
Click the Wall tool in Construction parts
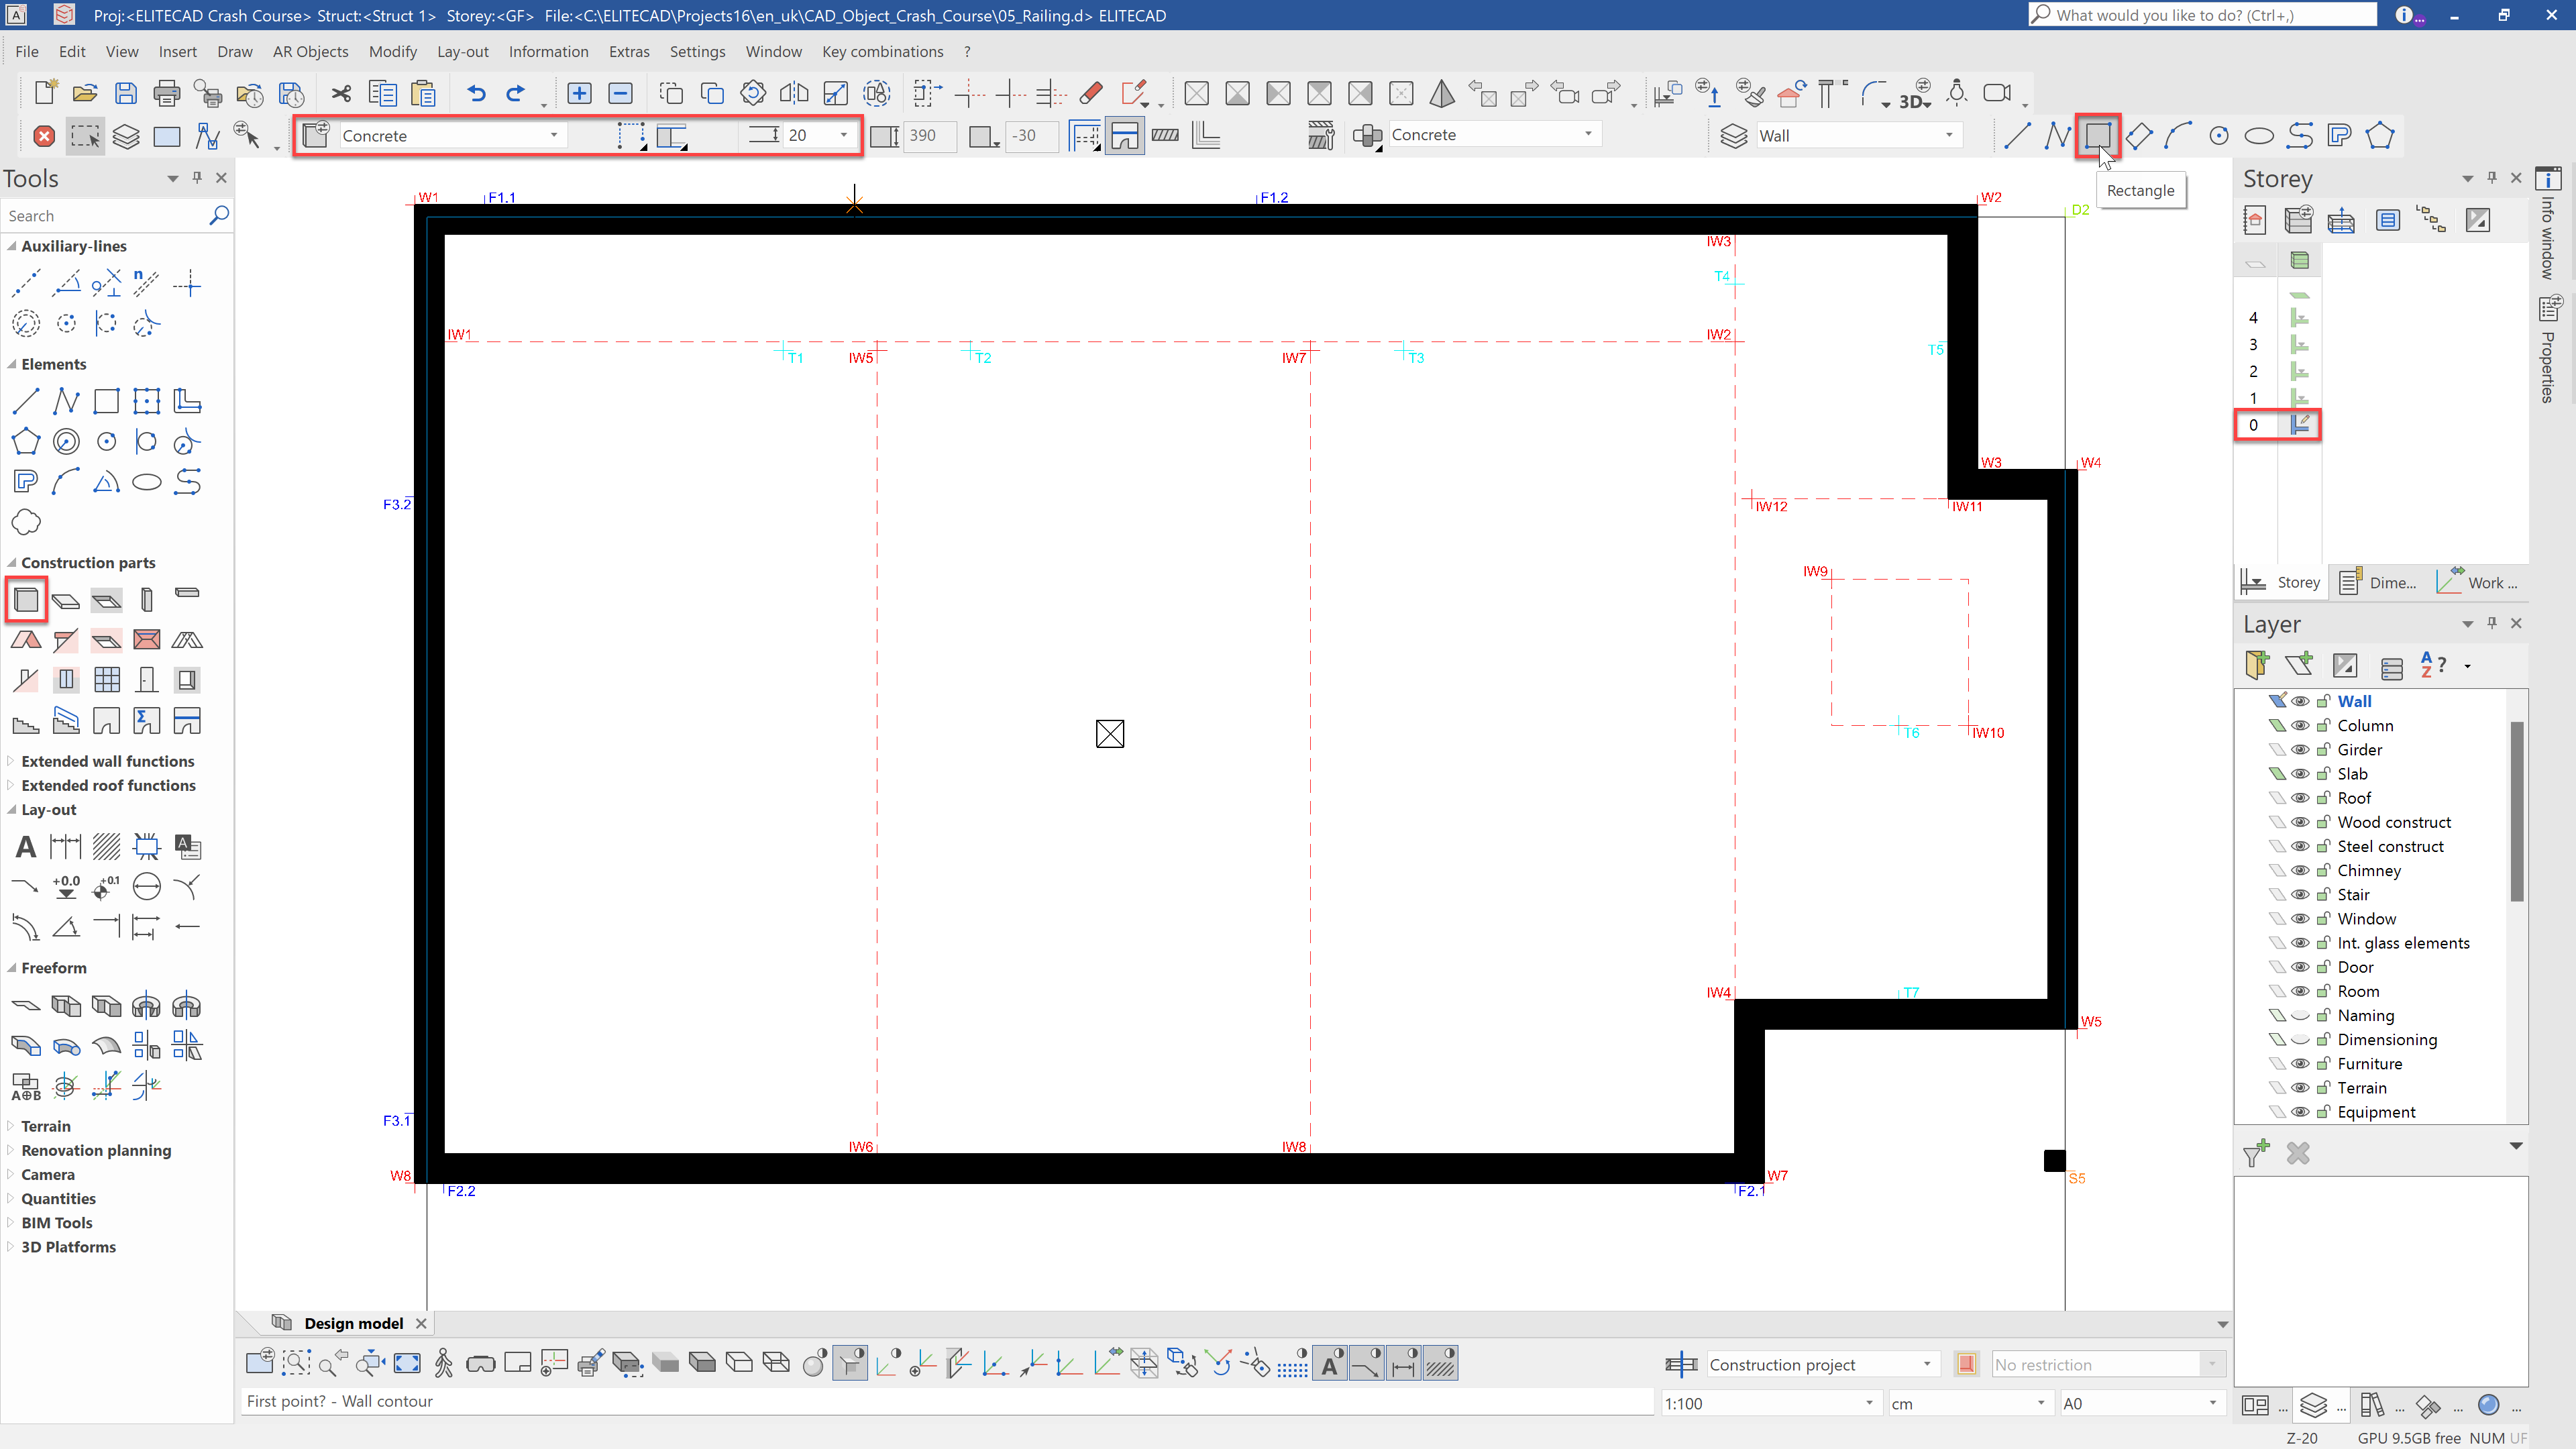[26, 600]
